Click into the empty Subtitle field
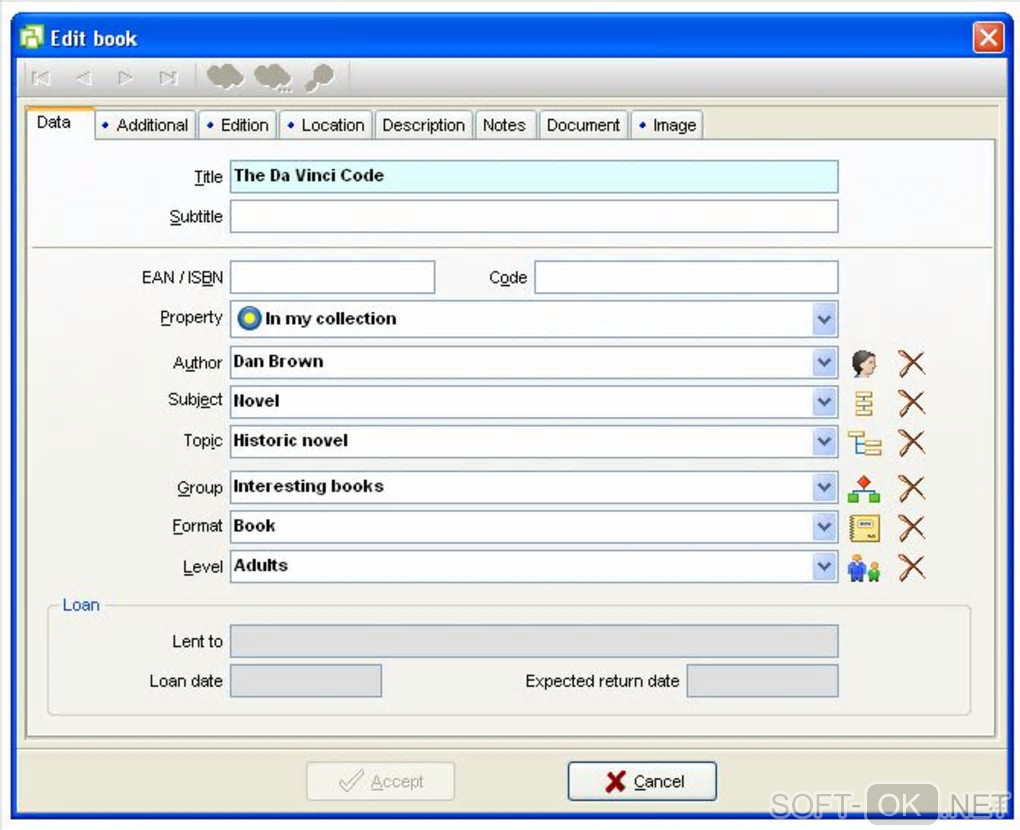1020x830 pixels. (534, 216)
